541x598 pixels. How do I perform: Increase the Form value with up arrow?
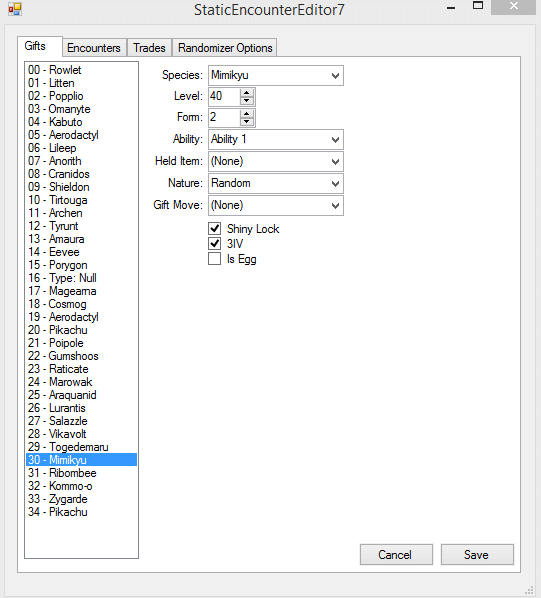click(247, 114)
